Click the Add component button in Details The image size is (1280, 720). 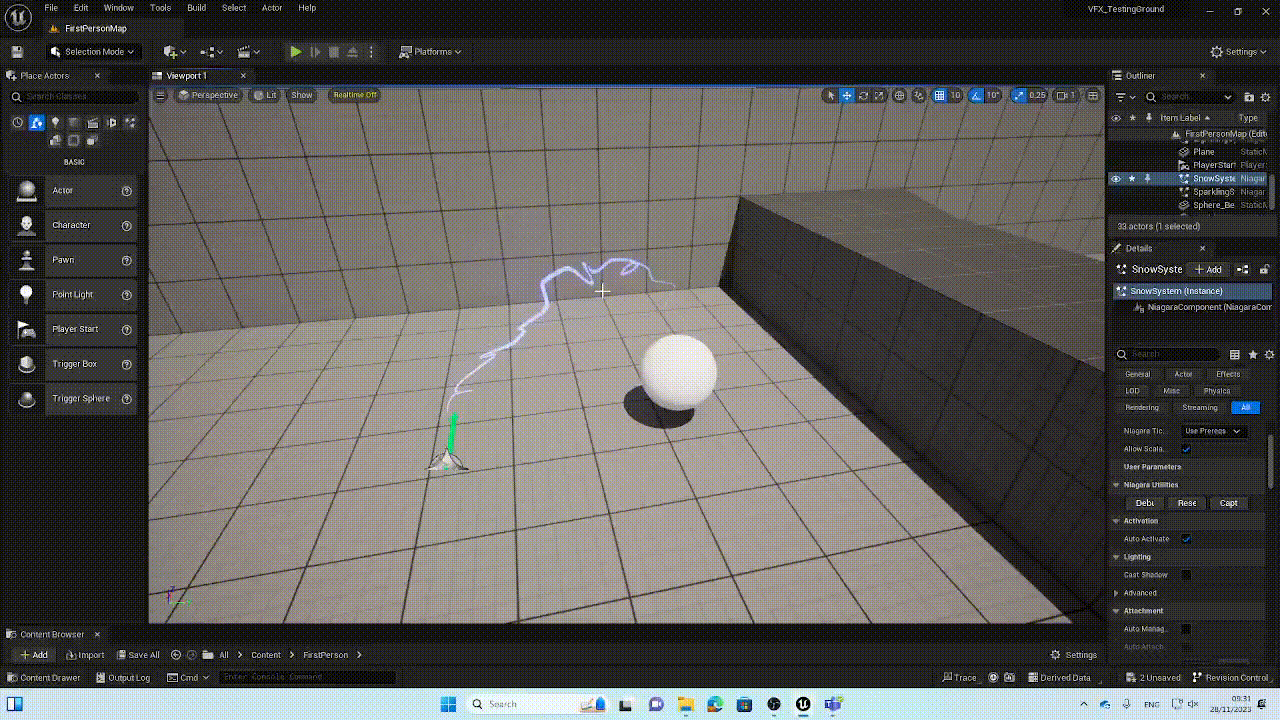coord(1208,269)
